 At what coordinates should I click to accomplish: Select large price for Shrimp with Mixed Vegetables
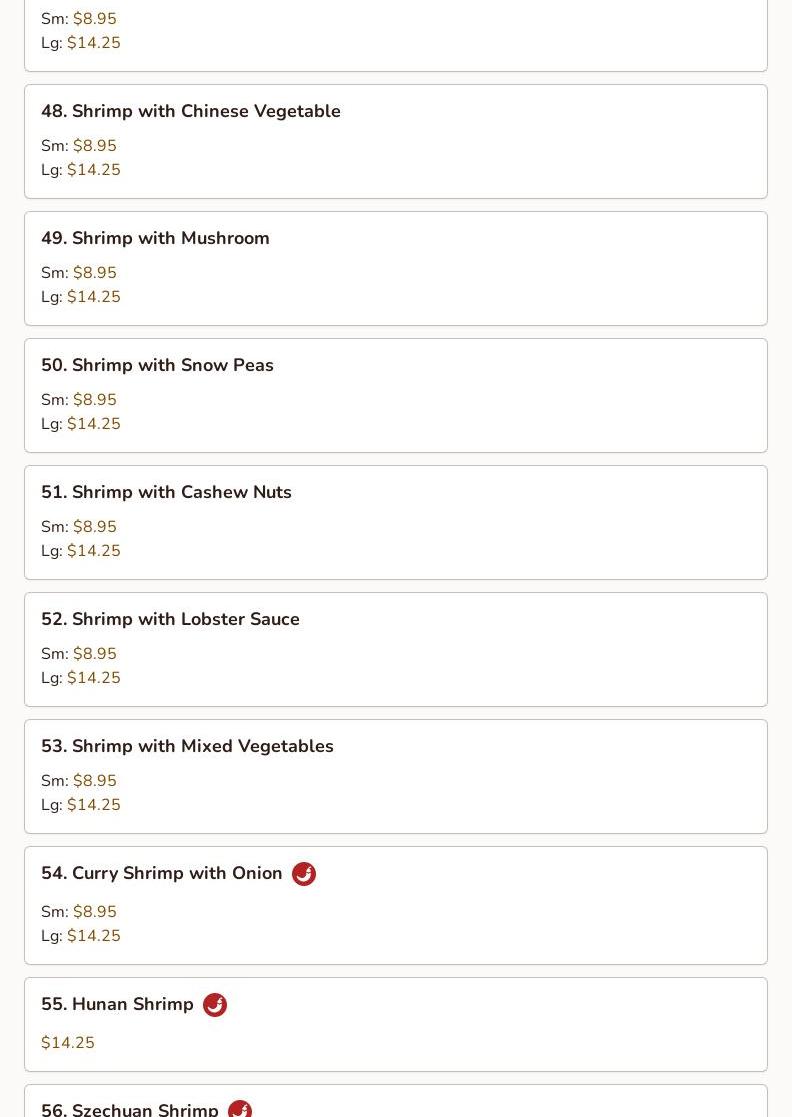pyautogui.click(x=93, y=805)
